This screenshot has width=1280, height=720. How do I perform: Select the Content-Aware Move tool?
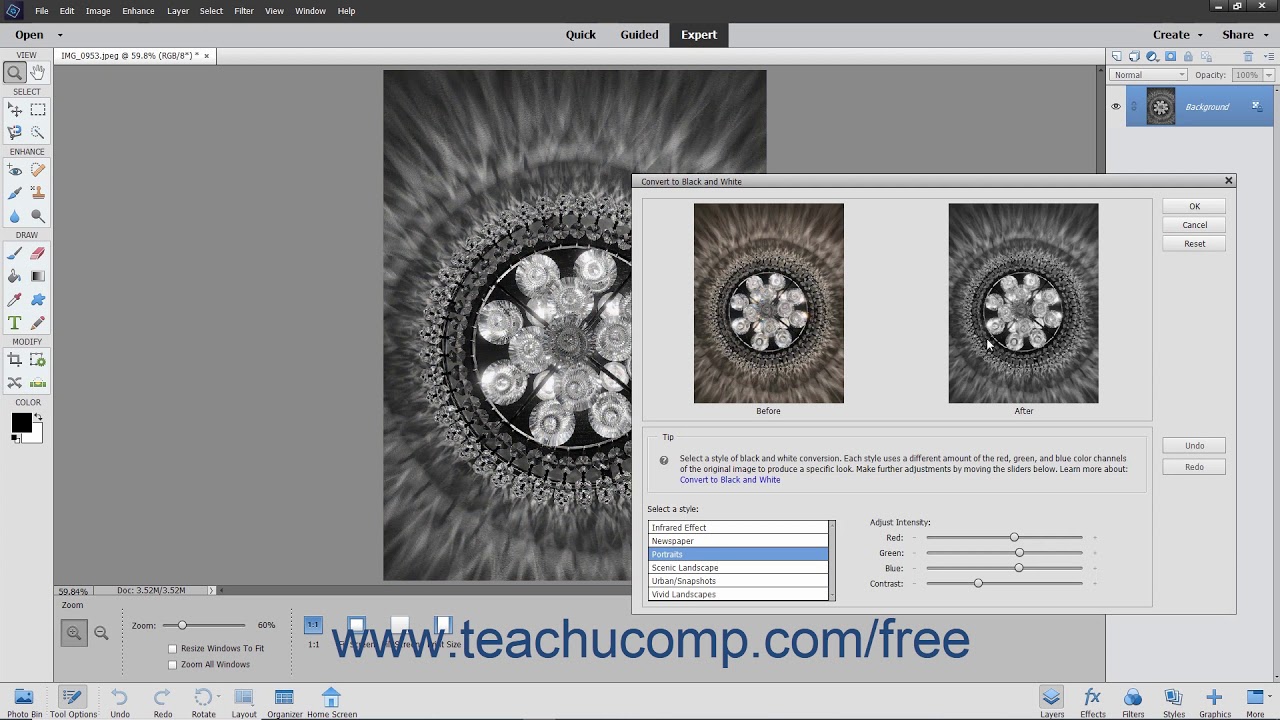click(14, 383)
